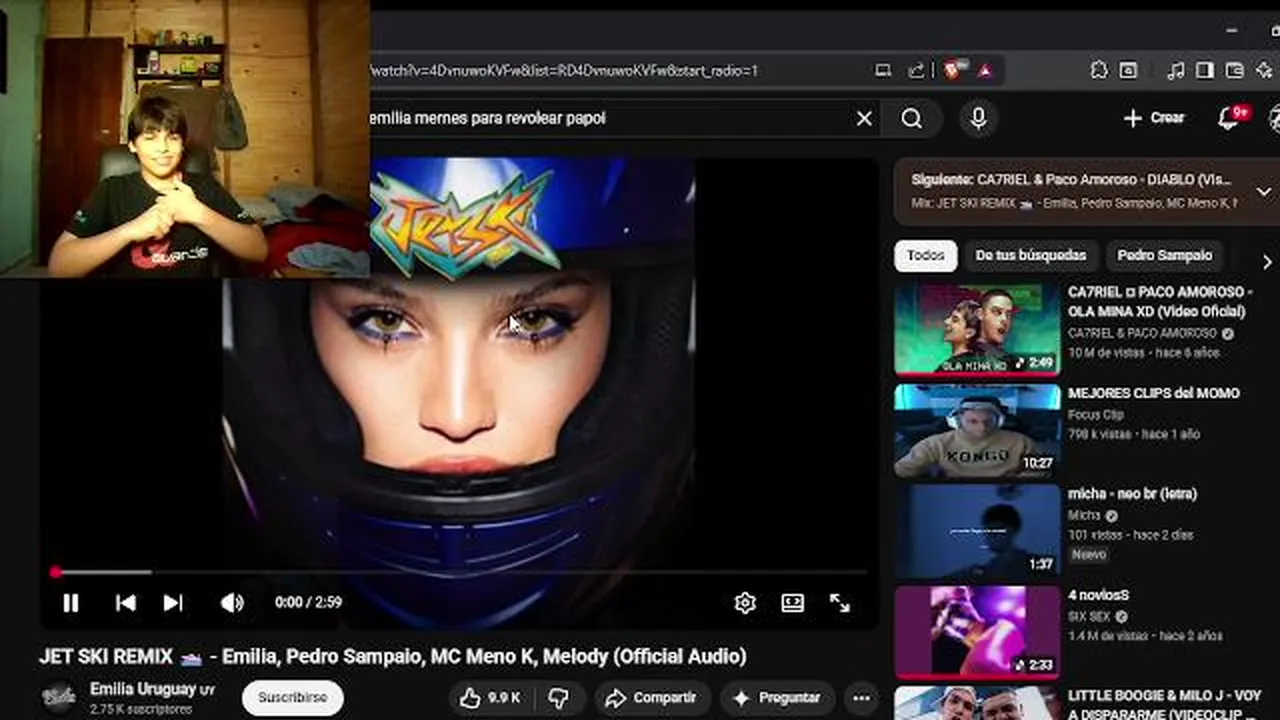Visit the Focus Clip channel
The image size is (1280, 720).
pyautogui.click(x=1096, y=415)
